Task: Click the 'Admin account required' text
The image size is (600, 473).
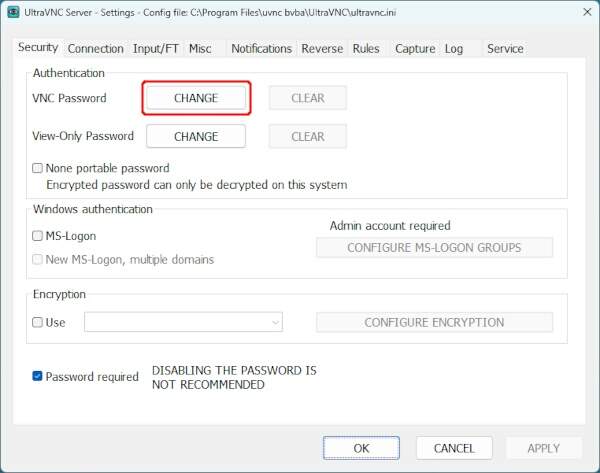Action: point(390,226)
